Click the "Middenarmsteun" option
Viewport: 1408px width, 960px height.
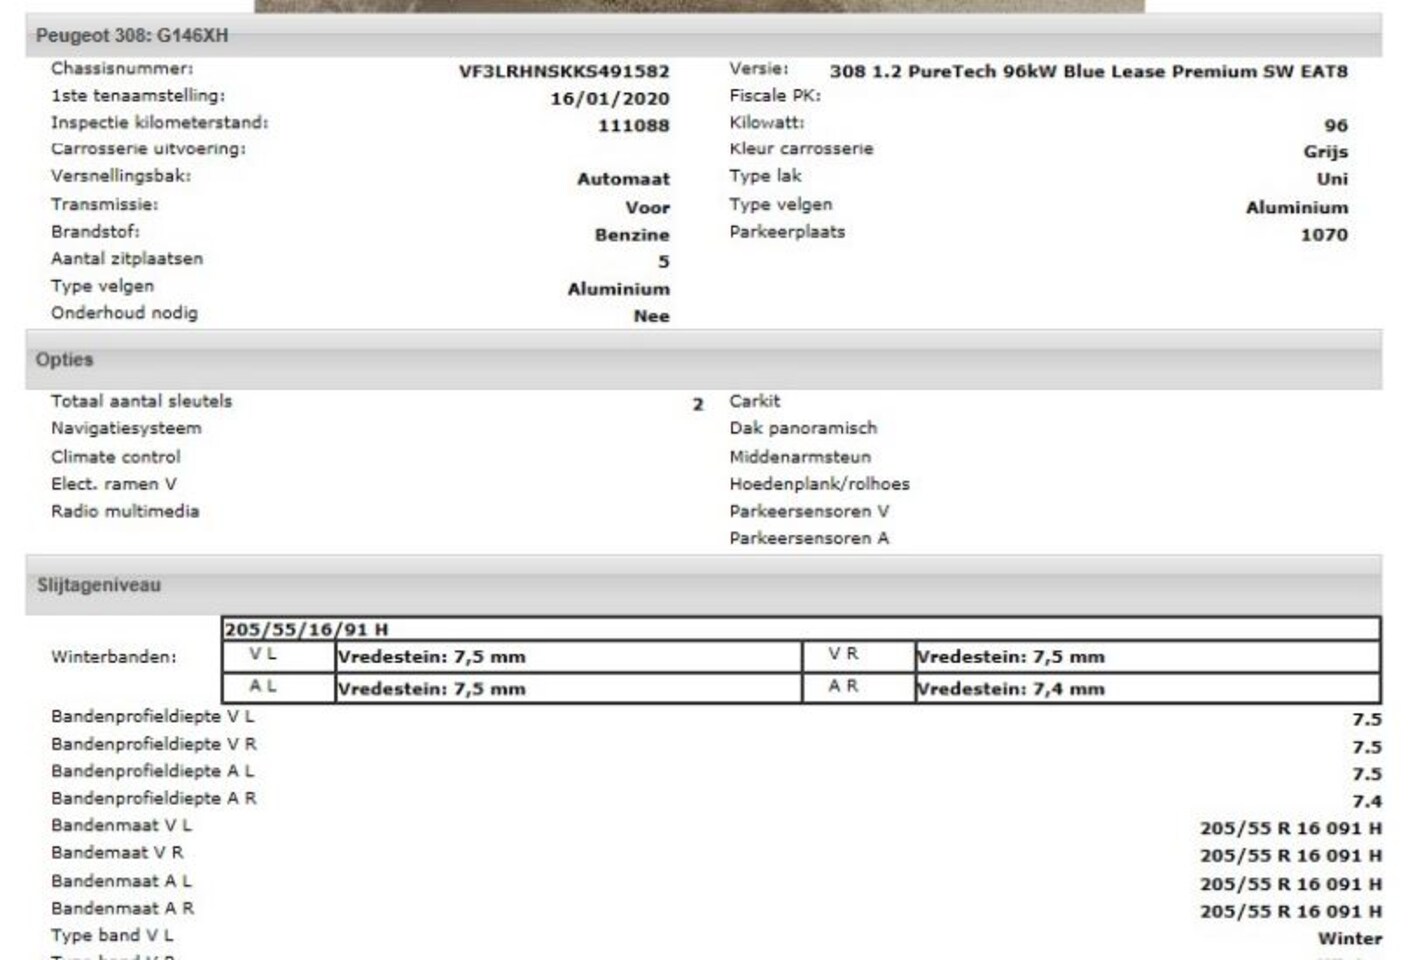(x=800, y=456)
